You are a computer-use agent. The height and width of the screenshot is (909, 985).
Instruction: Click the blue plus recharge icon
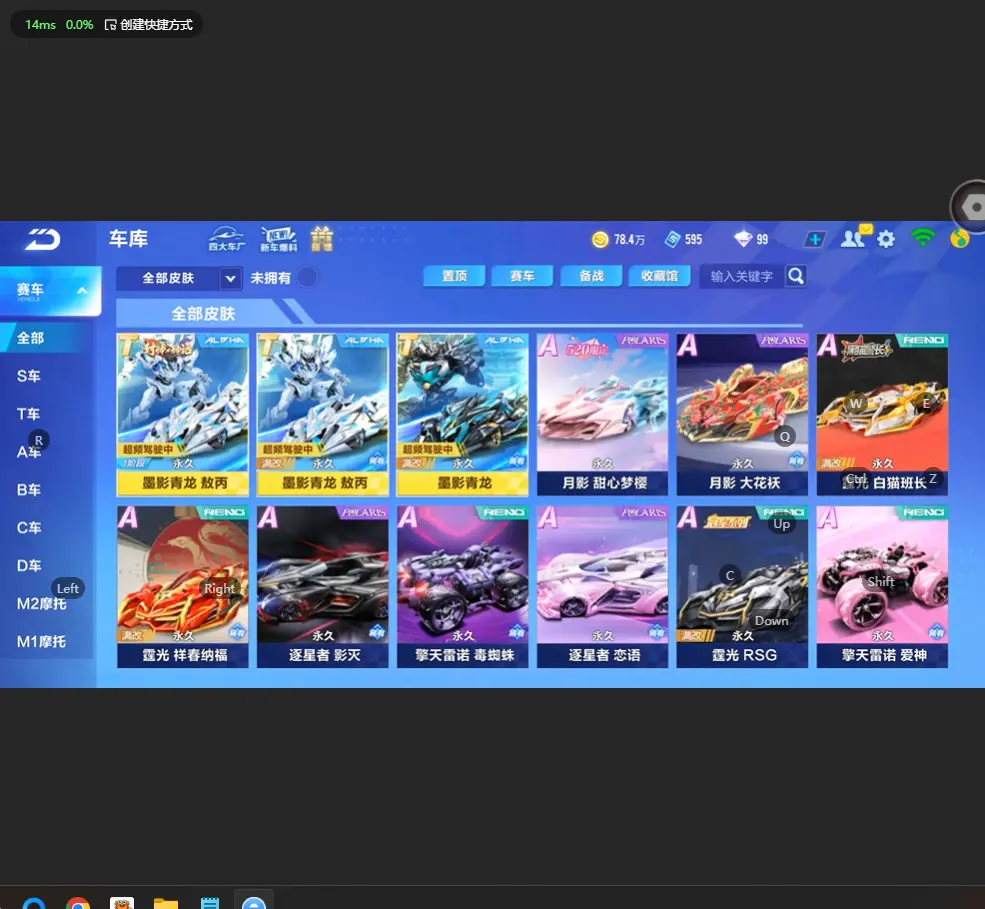815,239
